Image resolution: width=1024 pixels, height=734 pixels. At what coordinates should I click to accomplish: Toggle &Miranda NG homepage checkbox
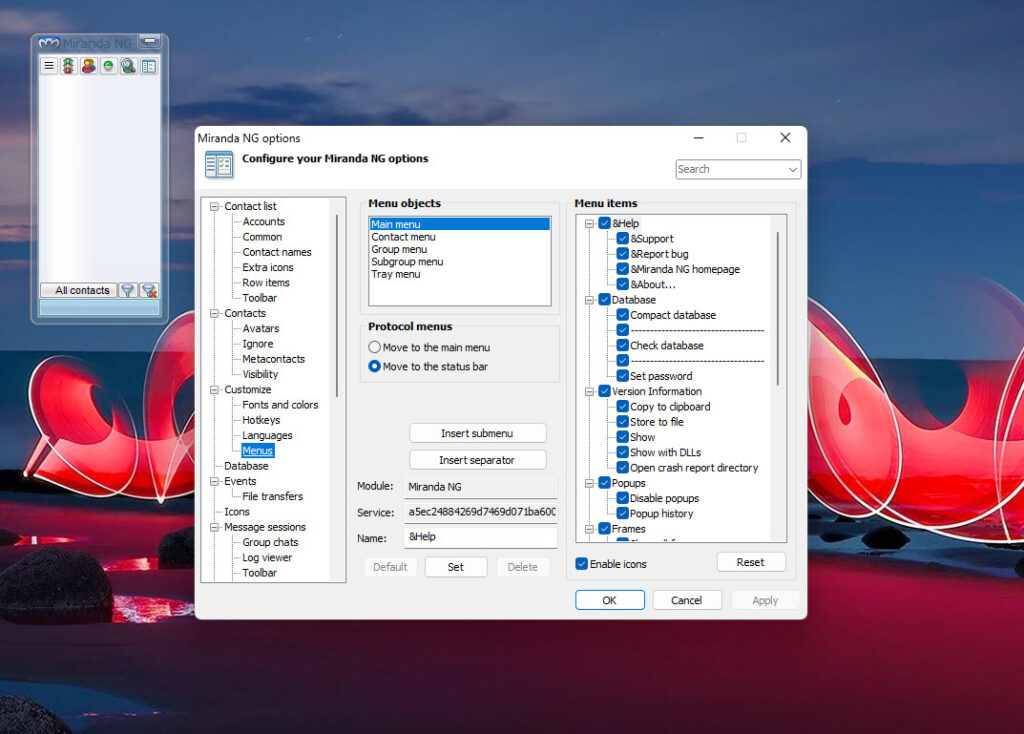(623, 269)
